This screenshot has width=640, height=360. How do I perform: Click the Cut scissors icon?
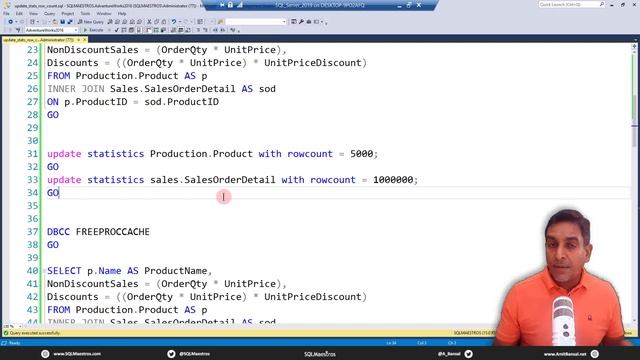[x=149, y=22]
